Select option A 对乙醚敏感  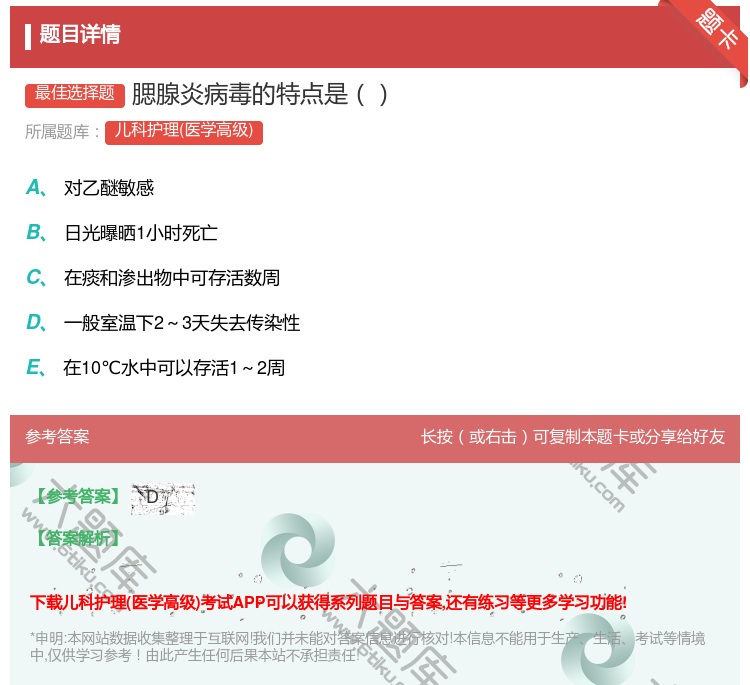109,188
